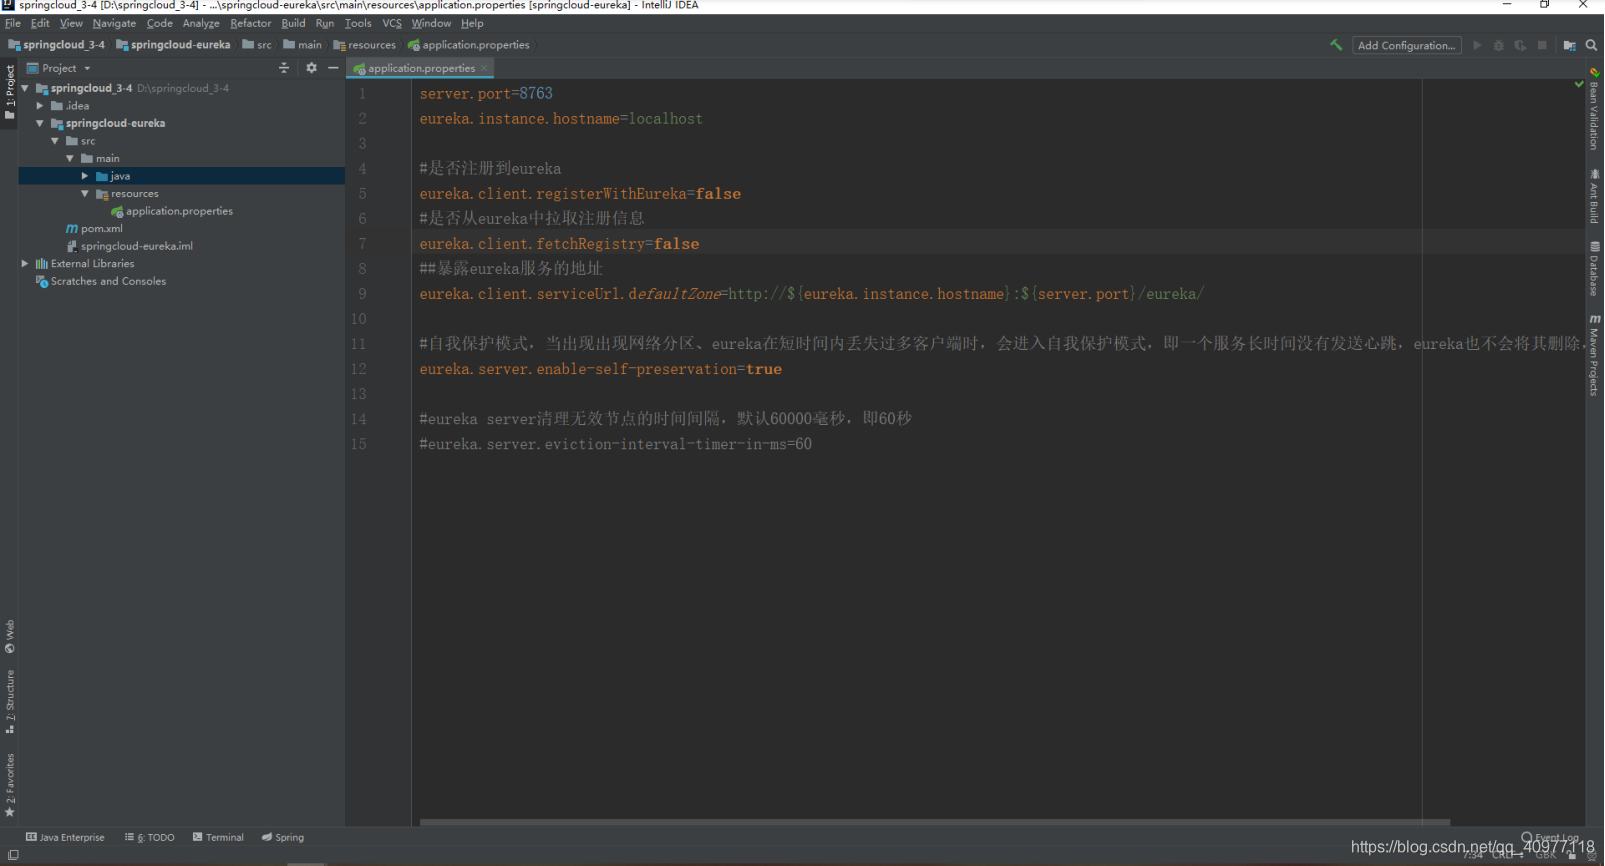Collapse the springcloud_3-4 root tree node

click(x=25, y=88)
